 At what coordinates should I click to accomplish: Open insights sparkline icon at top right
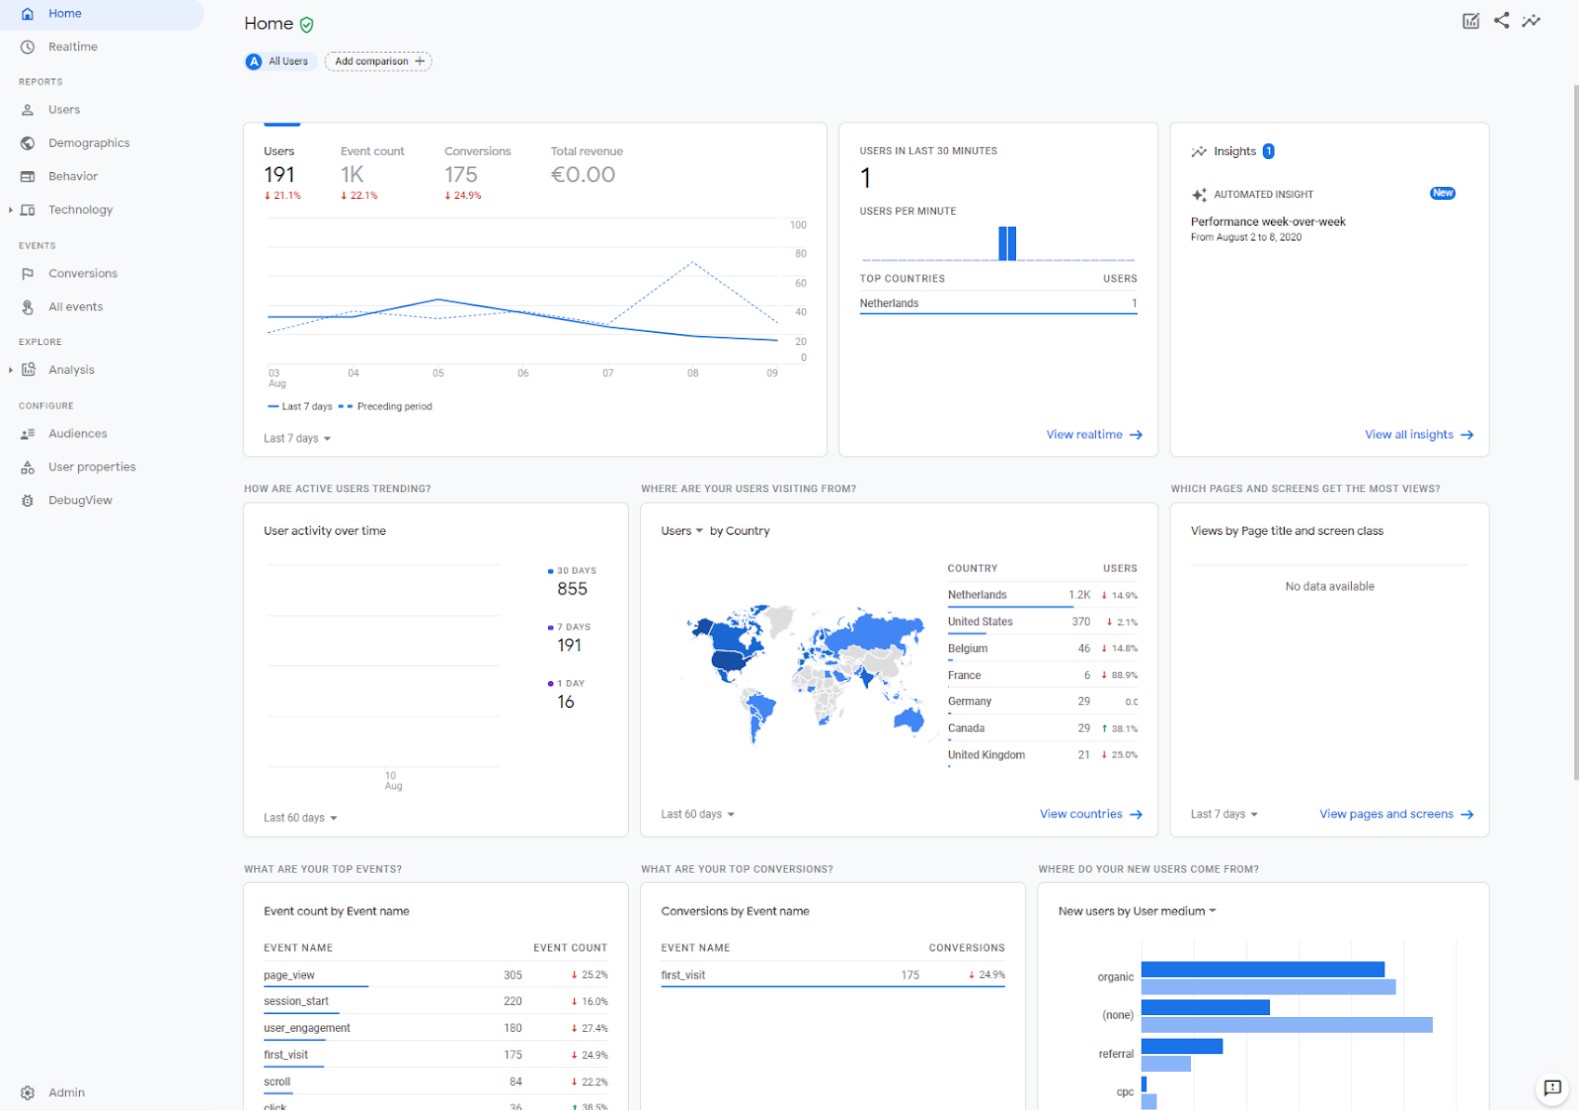pyautogui.click(x=1531, y=21)
